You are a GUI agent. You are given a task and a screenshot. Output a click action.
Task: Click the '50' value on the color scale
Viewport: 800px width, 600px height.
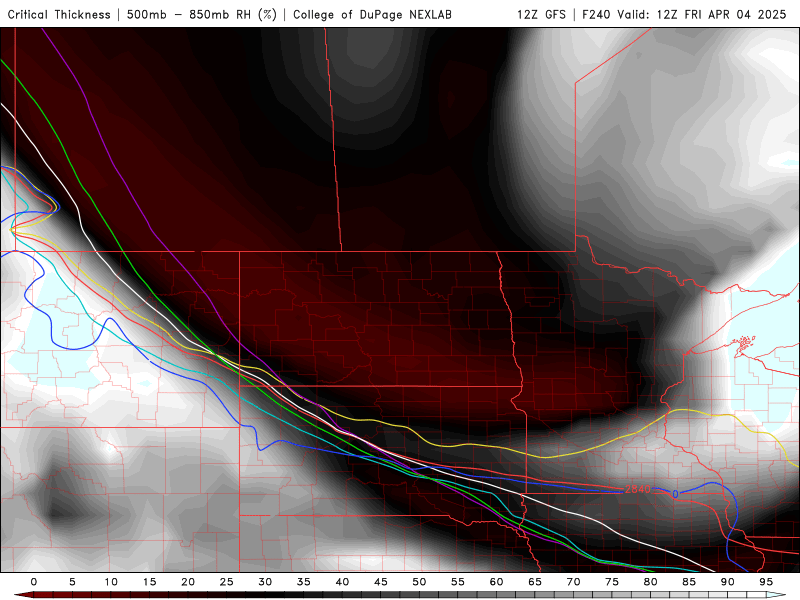click(419, 582)
